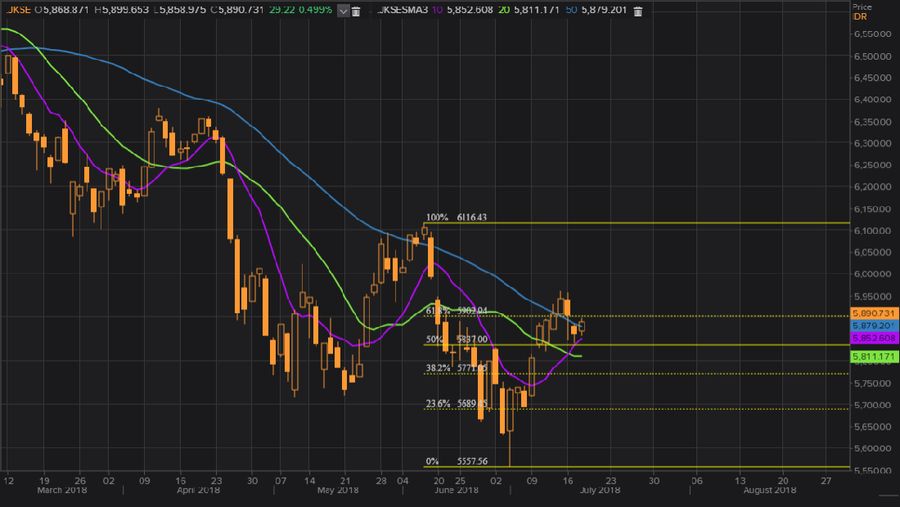Image resolution: width=900 pixels, height=507 pixels.
Task: Select the 100% 6116.43 Fibonacci level line
Action: pyautogui.click(x=637, y=223)
